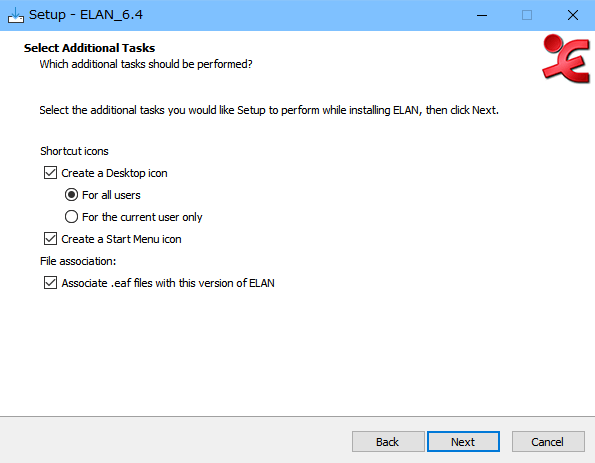Go back with the Back button
This screenshot has height=463, width=595.
pos(388,442)
